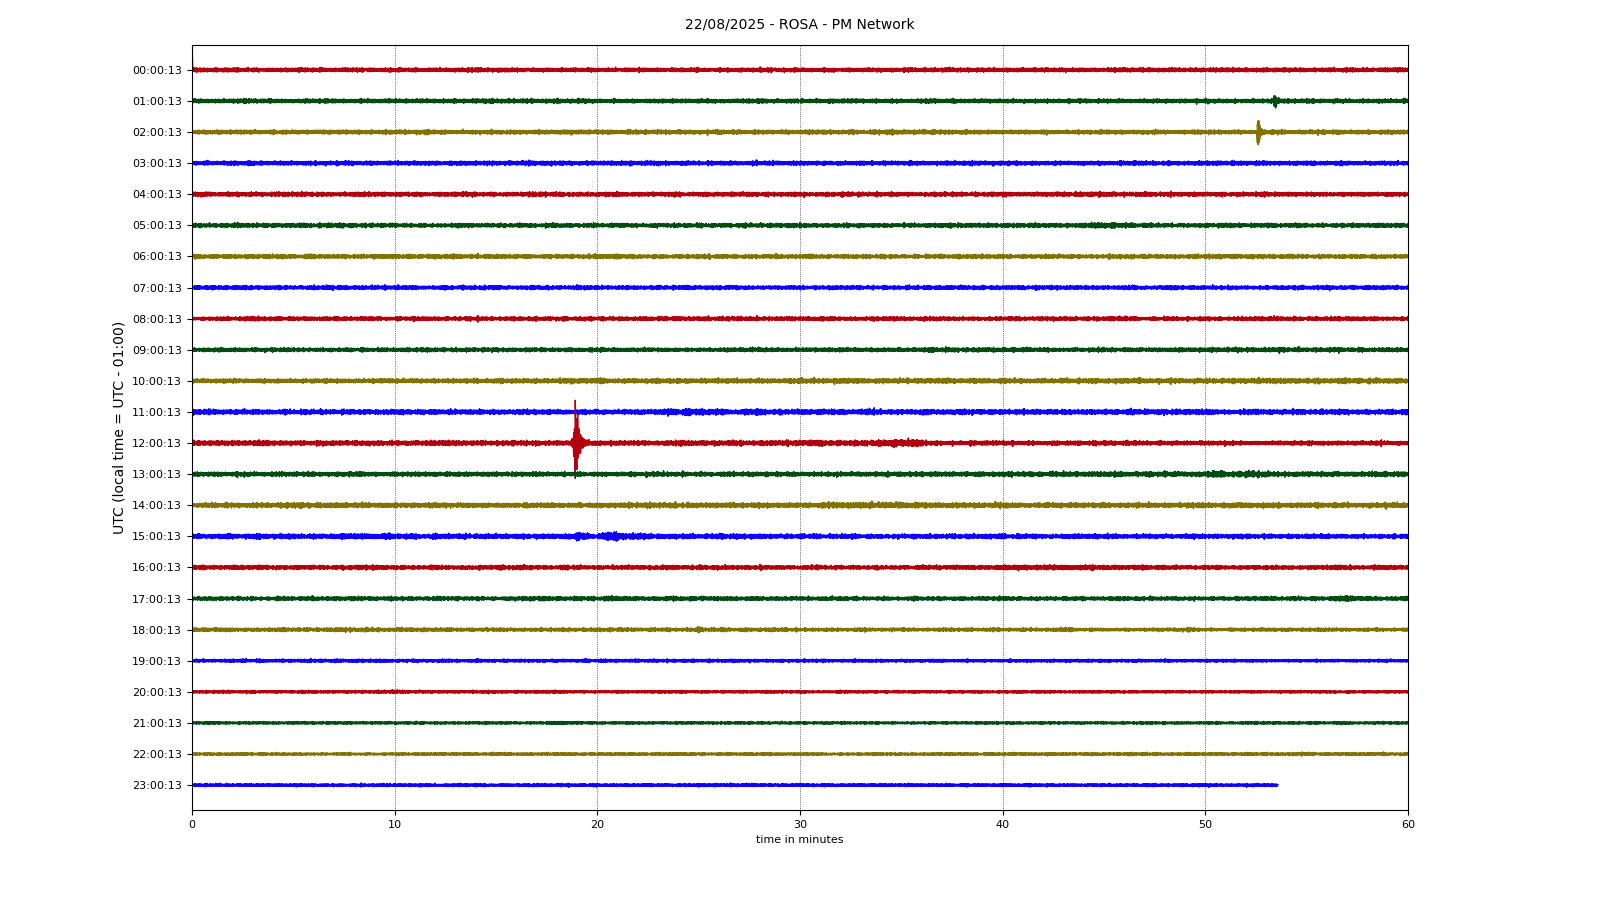The height and width of the screenshot is (900, 1600).
Task: Select the 23:00:13 row label
Action: [157, 785]
